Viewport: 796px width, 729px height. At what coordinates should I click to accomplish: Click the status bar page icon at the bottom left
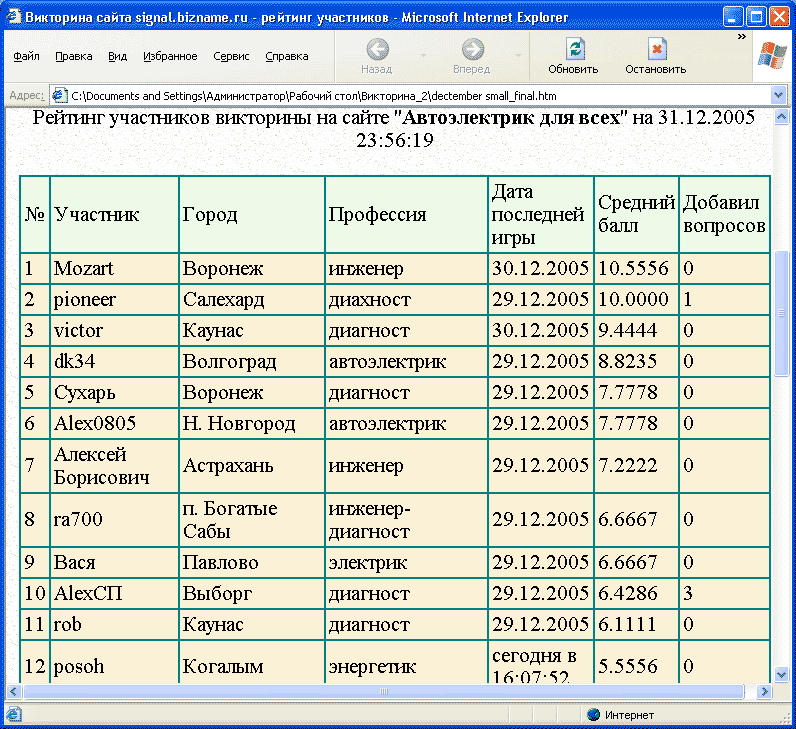click(x=13, y=714)
